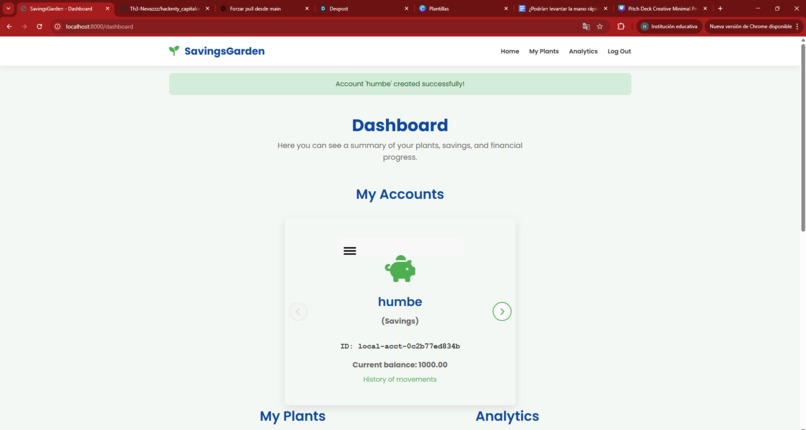Log Out from the navigation bar
Screen dimensions: 806x430
coord(619,51)
